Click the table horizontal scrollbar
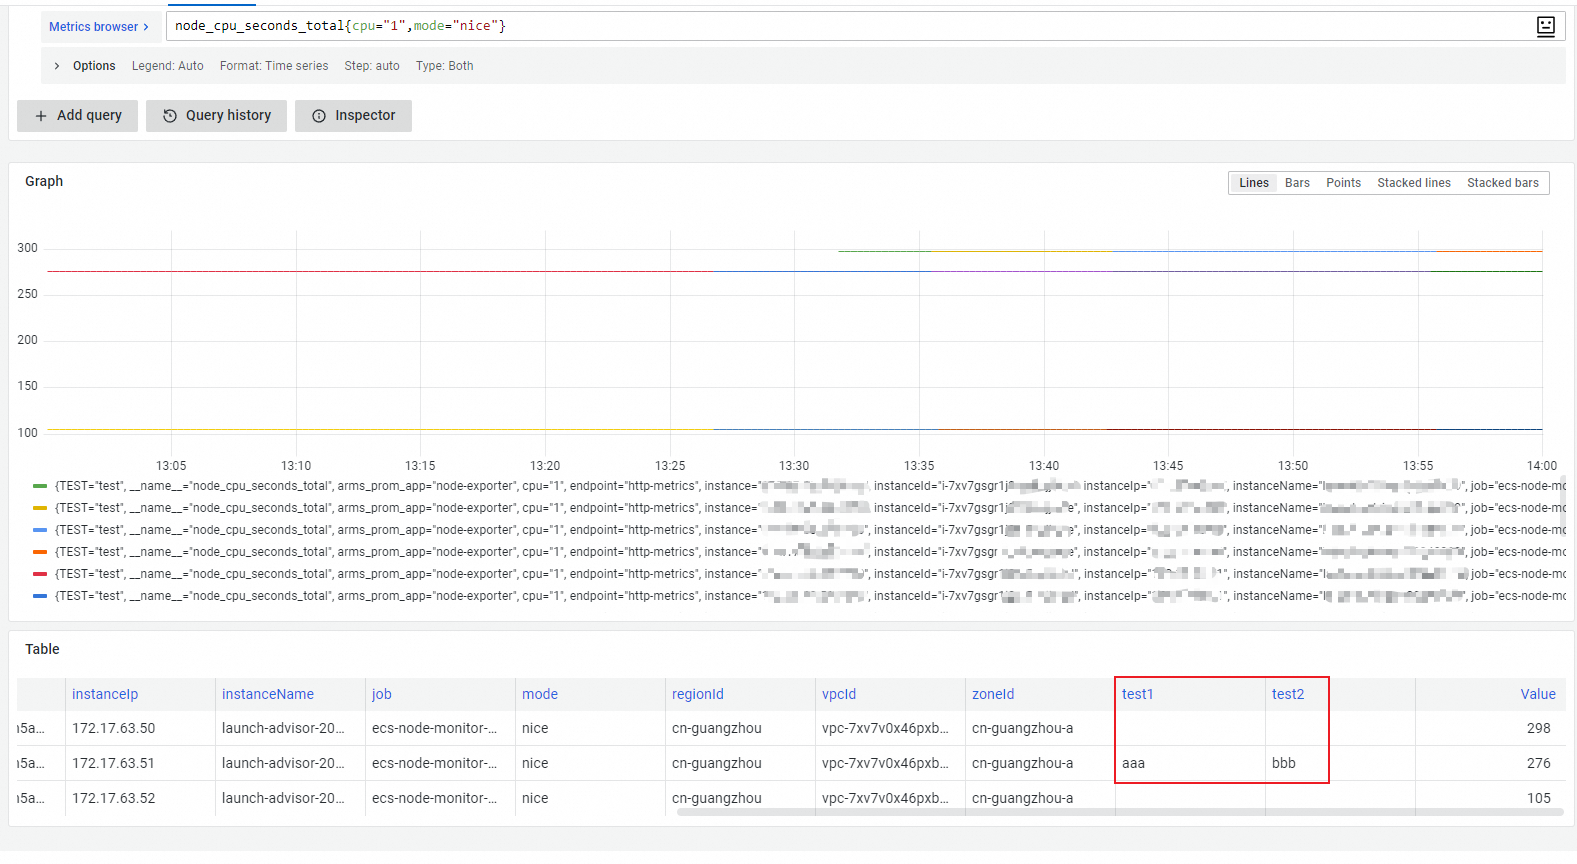 coord(1120,812)
